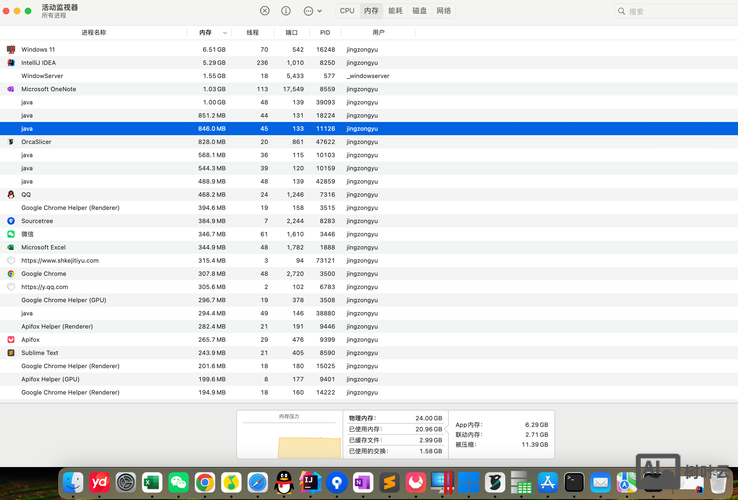Click the stop process icon in toolbar
Image resolution: width=738 pixels, height=500 pixels.
tap(264, 11)
